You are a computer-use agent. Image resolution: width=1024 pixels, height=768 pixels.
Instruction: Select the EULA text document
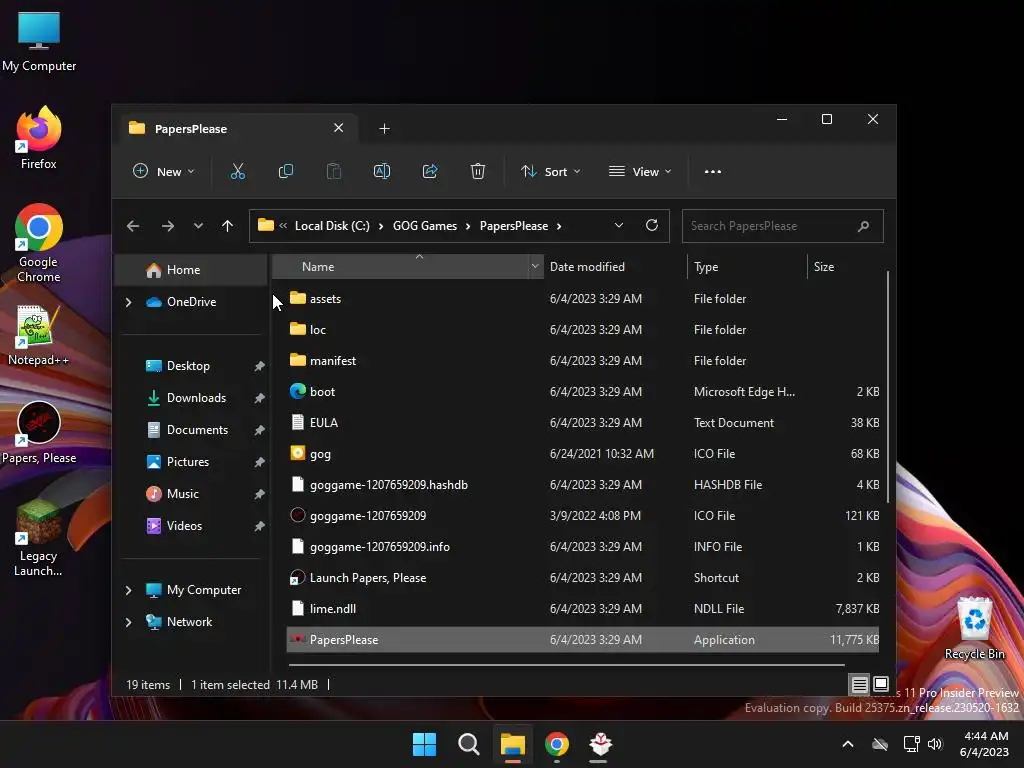[x=583, y=423]
